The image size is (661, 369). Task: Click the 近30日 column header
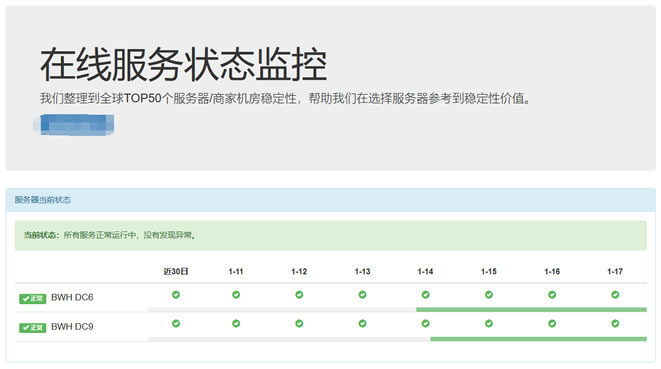(x=176, y=272)
